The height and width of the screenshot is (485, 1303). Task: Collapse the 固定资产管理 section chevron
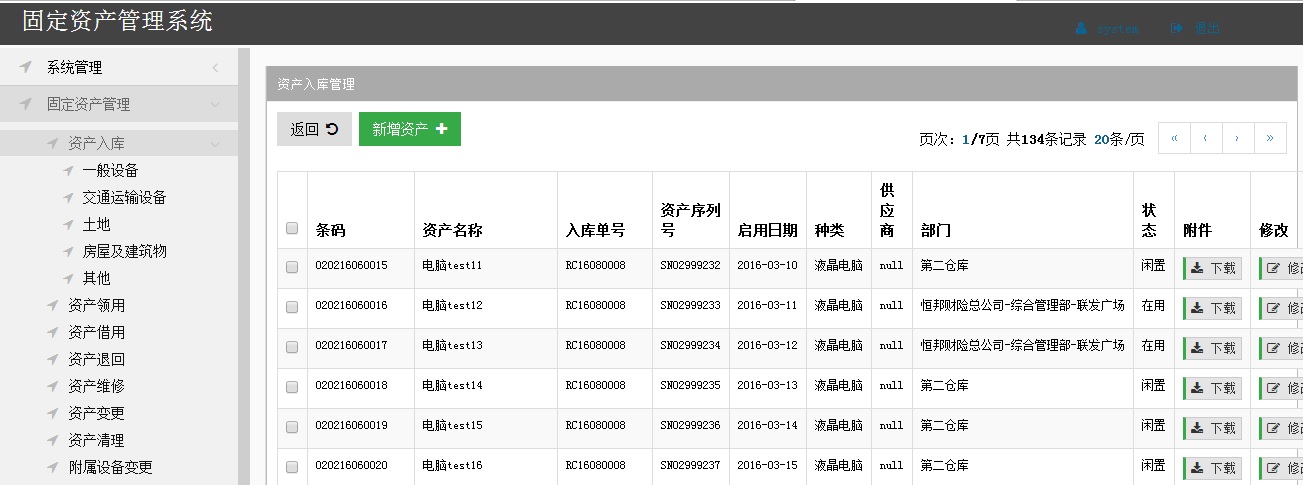coord(215,104)
